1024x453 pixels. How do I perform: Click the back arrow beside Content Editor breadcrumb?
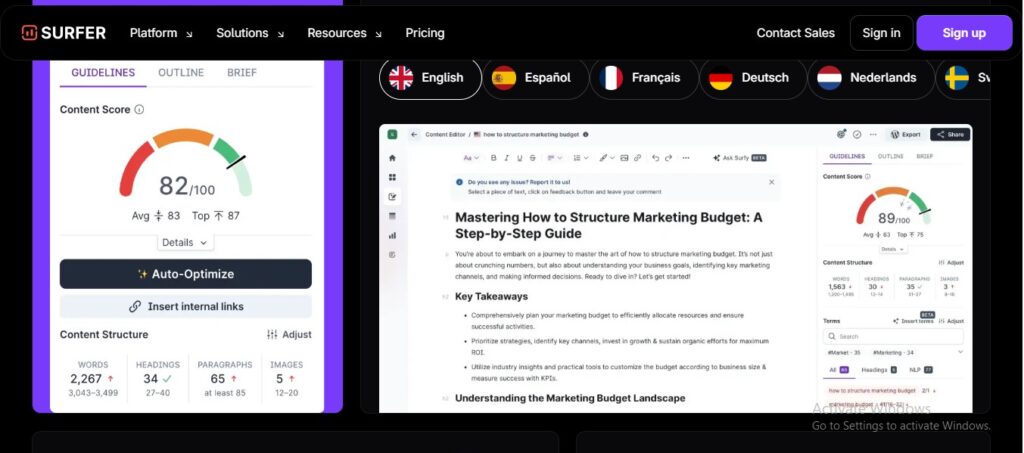[x=414, y=134]
